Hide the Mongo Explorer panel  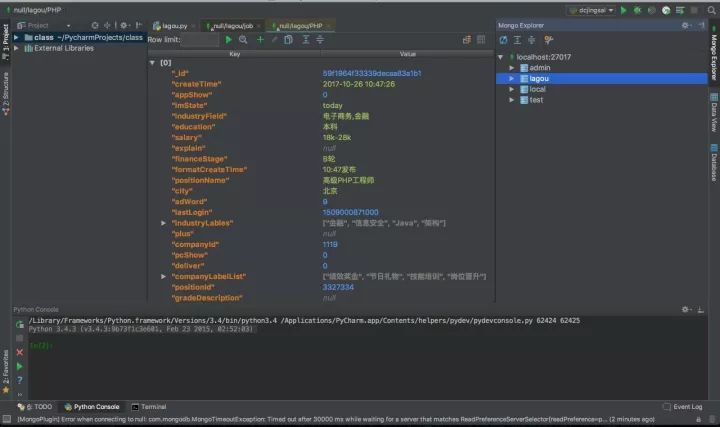point(701,26)
